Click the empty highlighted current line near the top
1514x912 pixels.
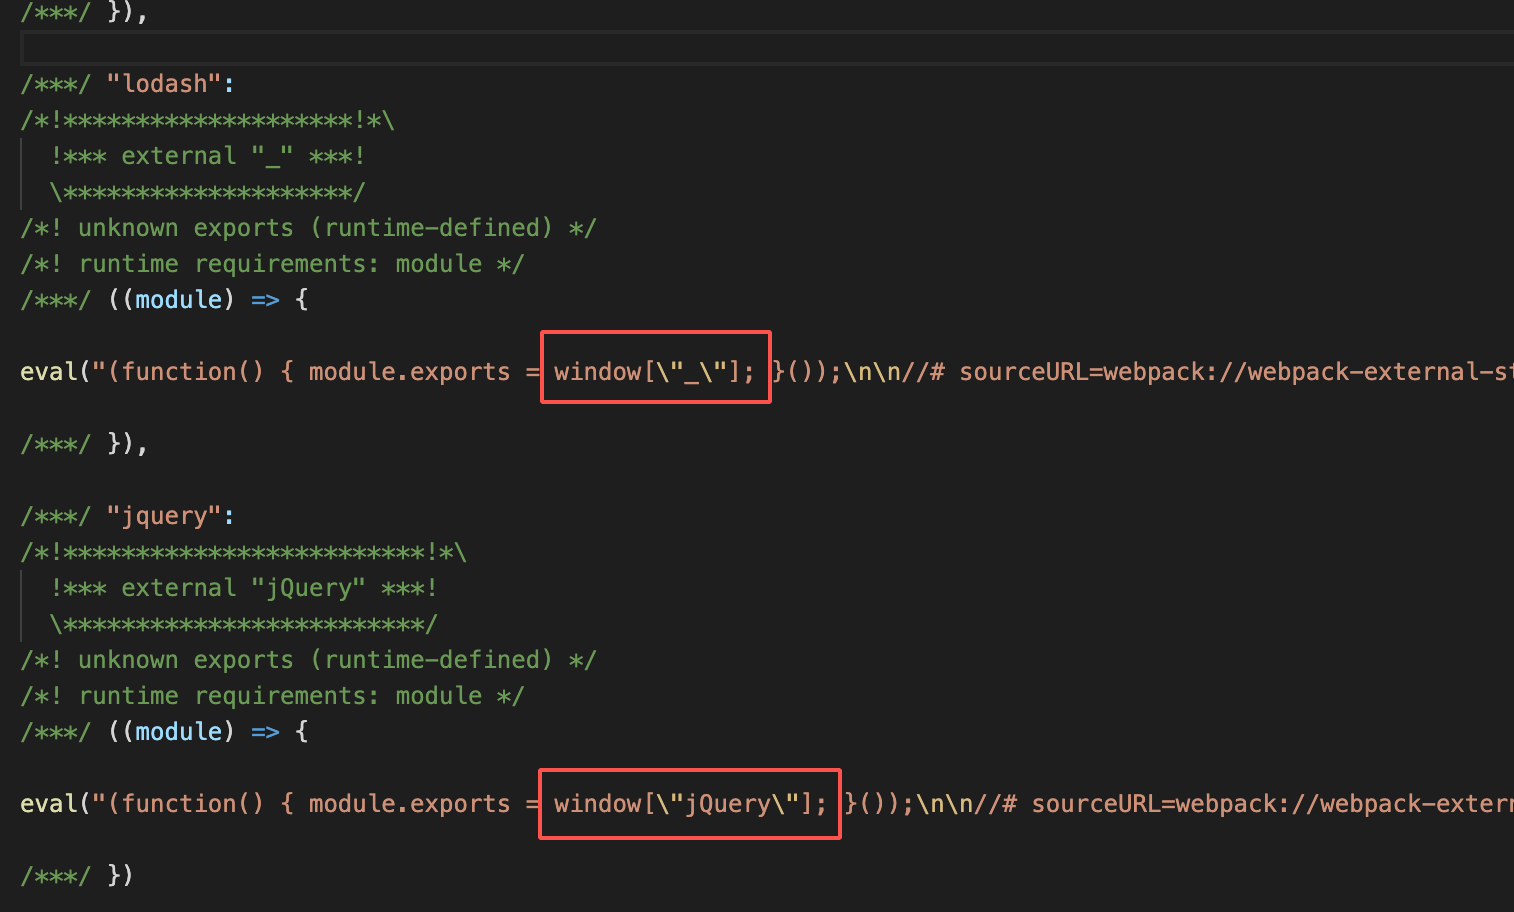click(767, 48)
